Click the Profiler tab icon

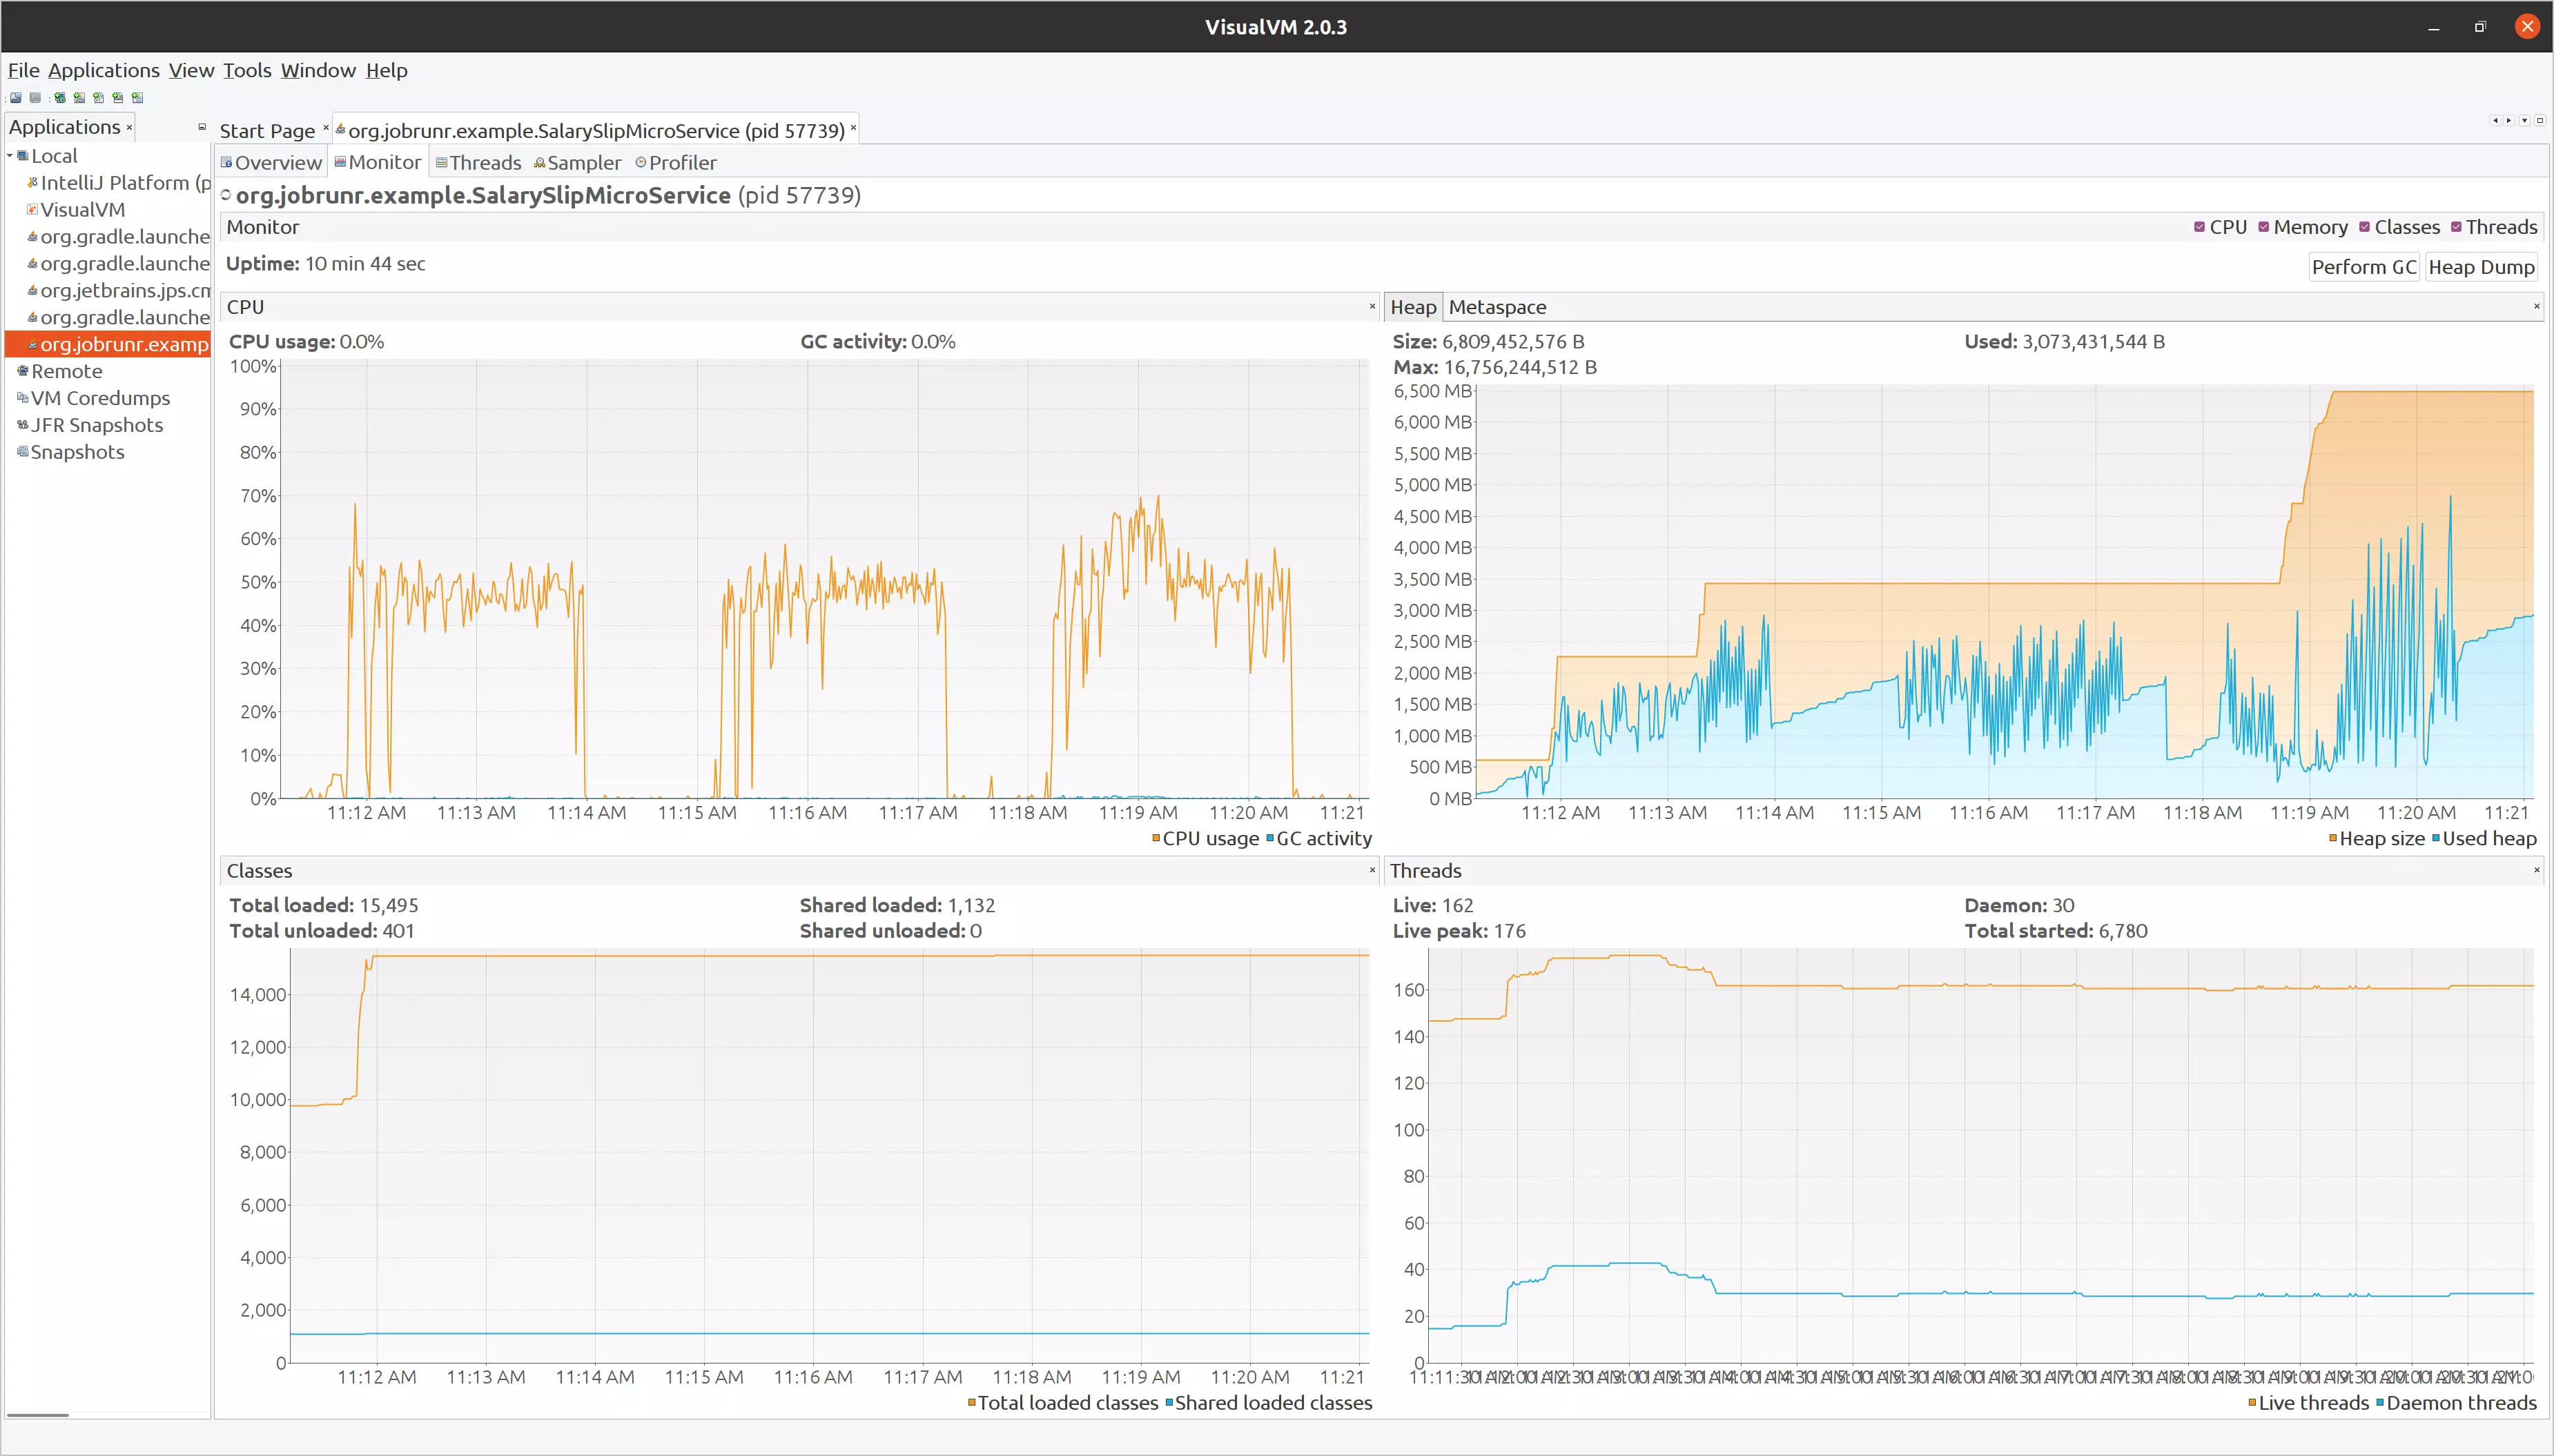[641, 162]
